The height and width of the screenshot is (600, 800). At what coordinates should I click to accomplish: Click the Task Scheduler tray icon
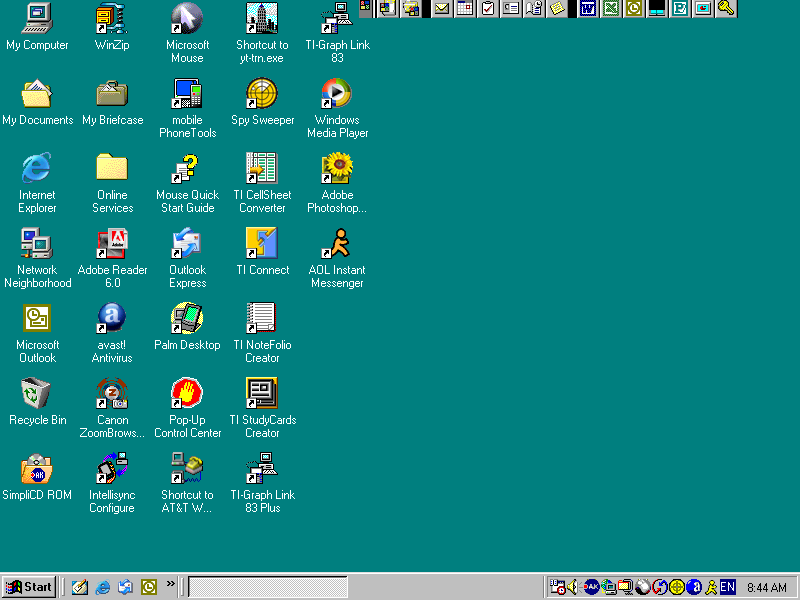(557, 587)
